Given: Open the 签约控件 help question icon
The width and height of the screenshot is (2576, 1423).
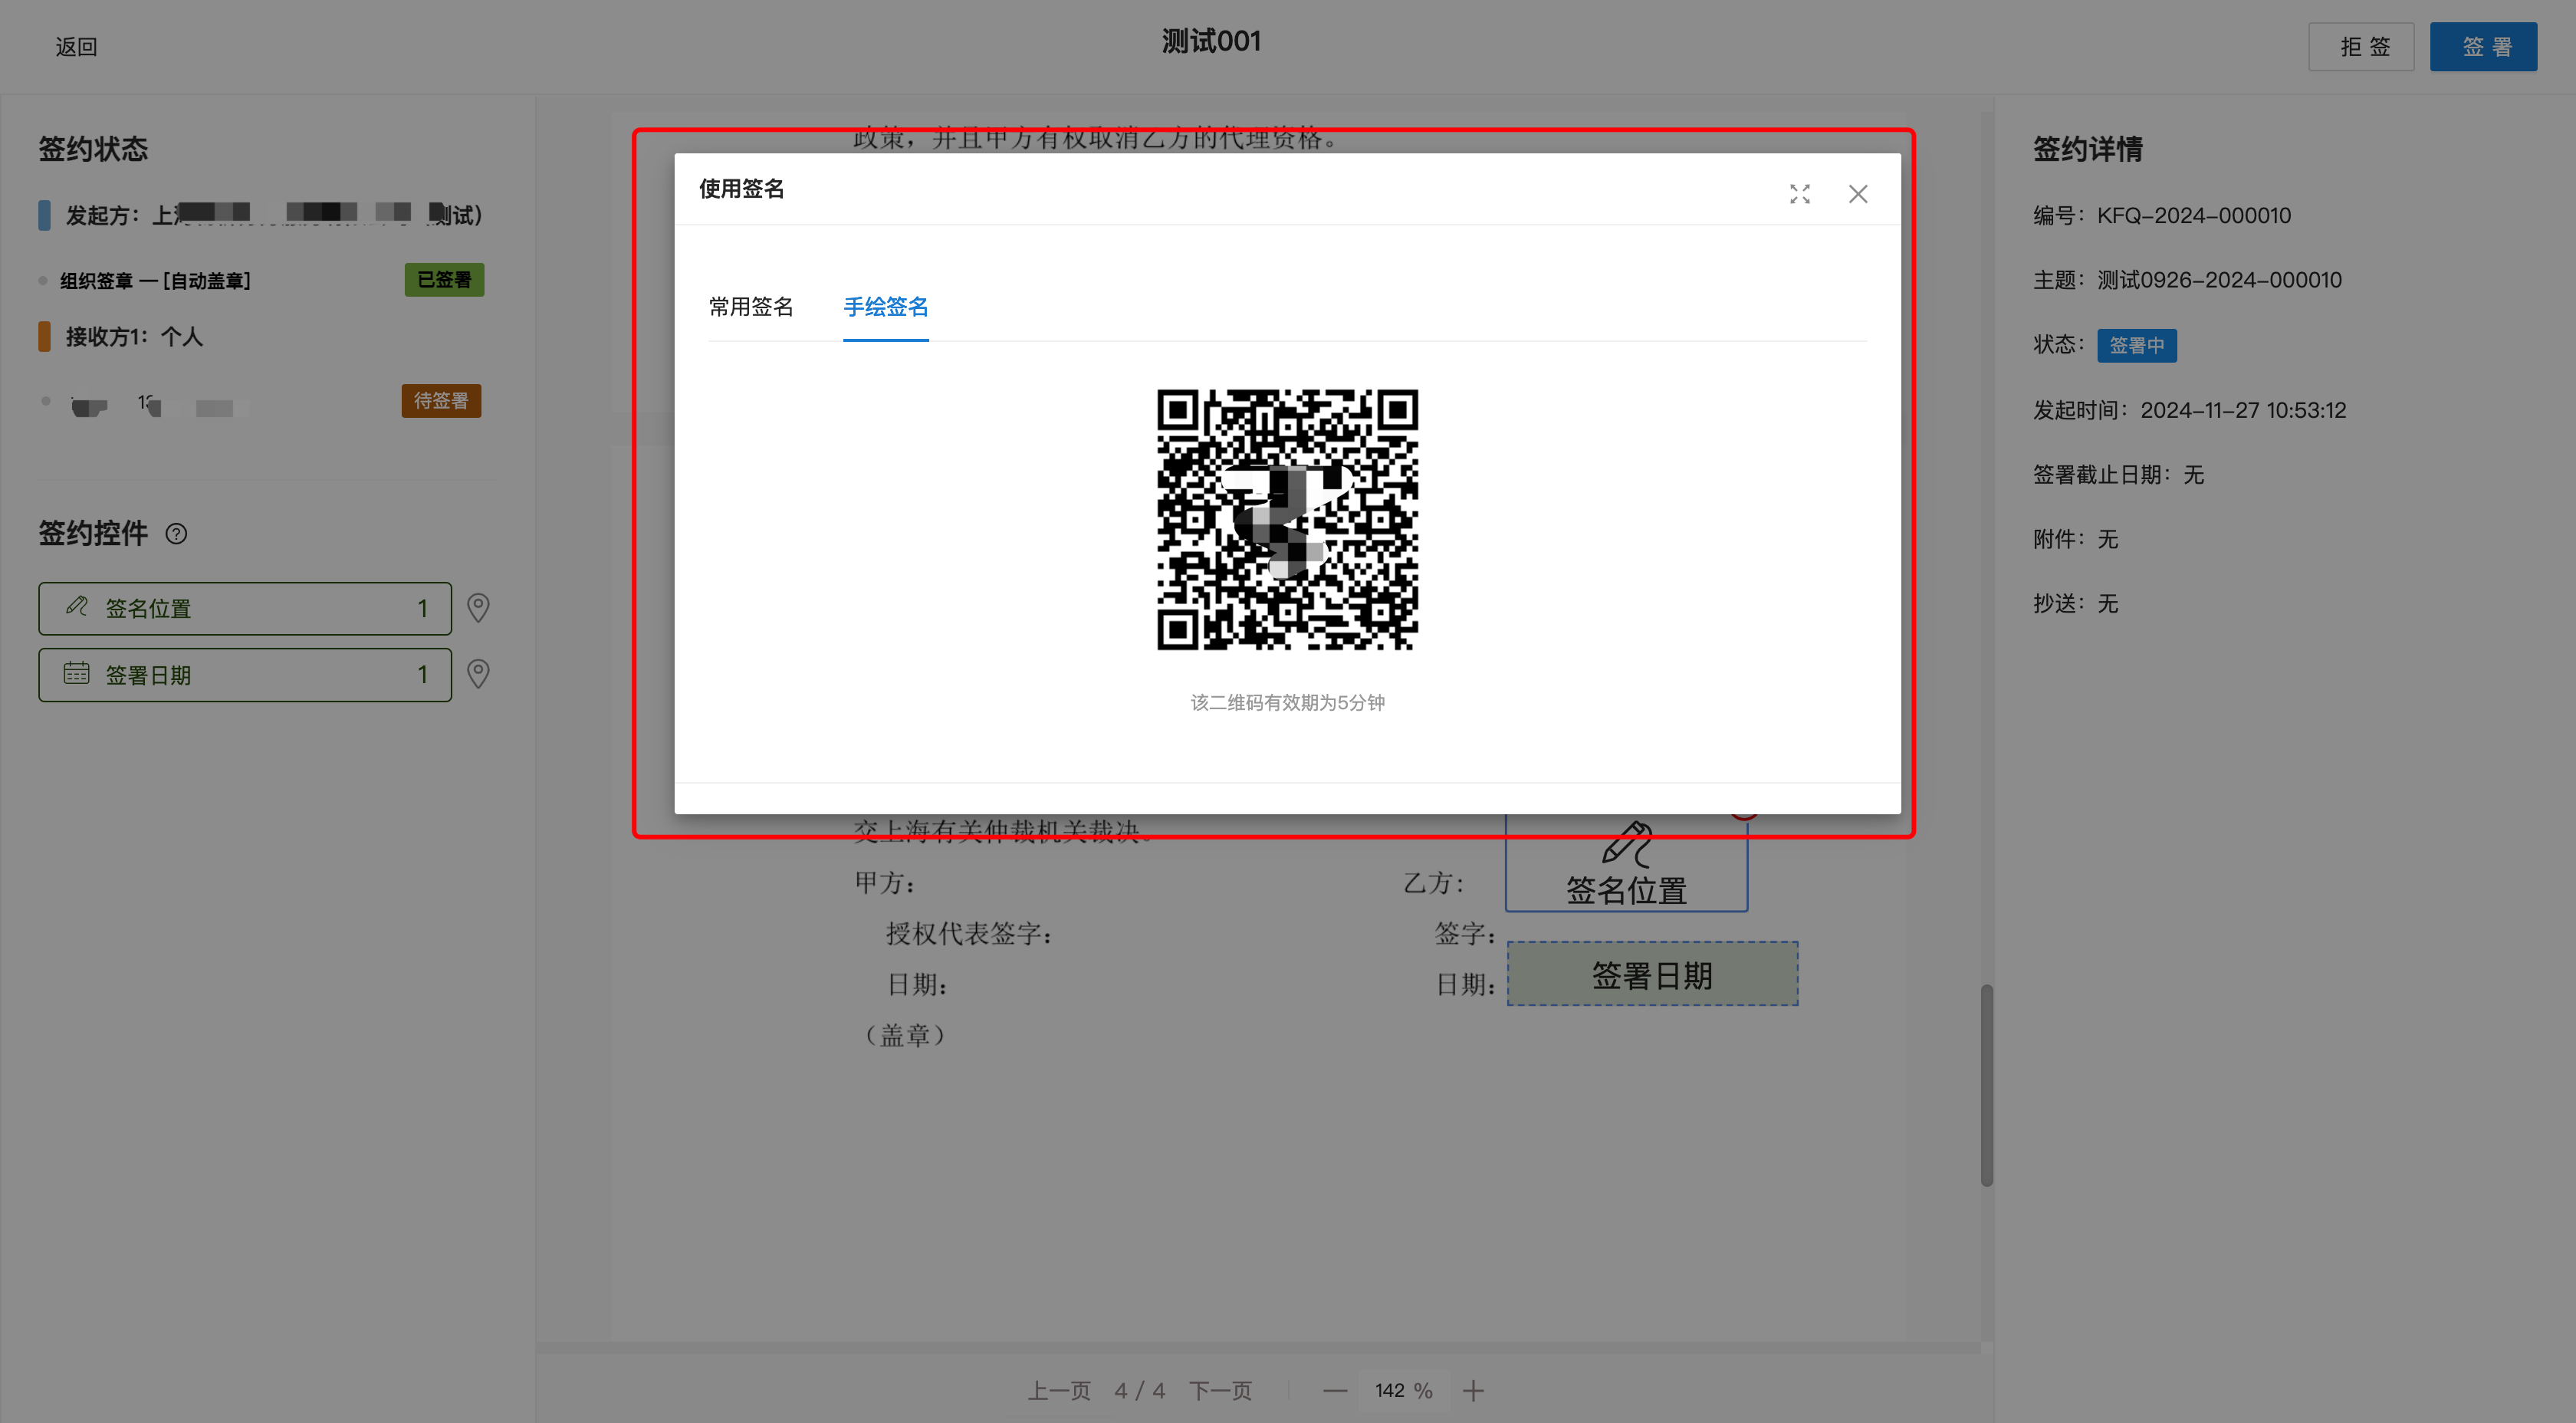Looking at the screenshot, I should [x=176, y=534].
